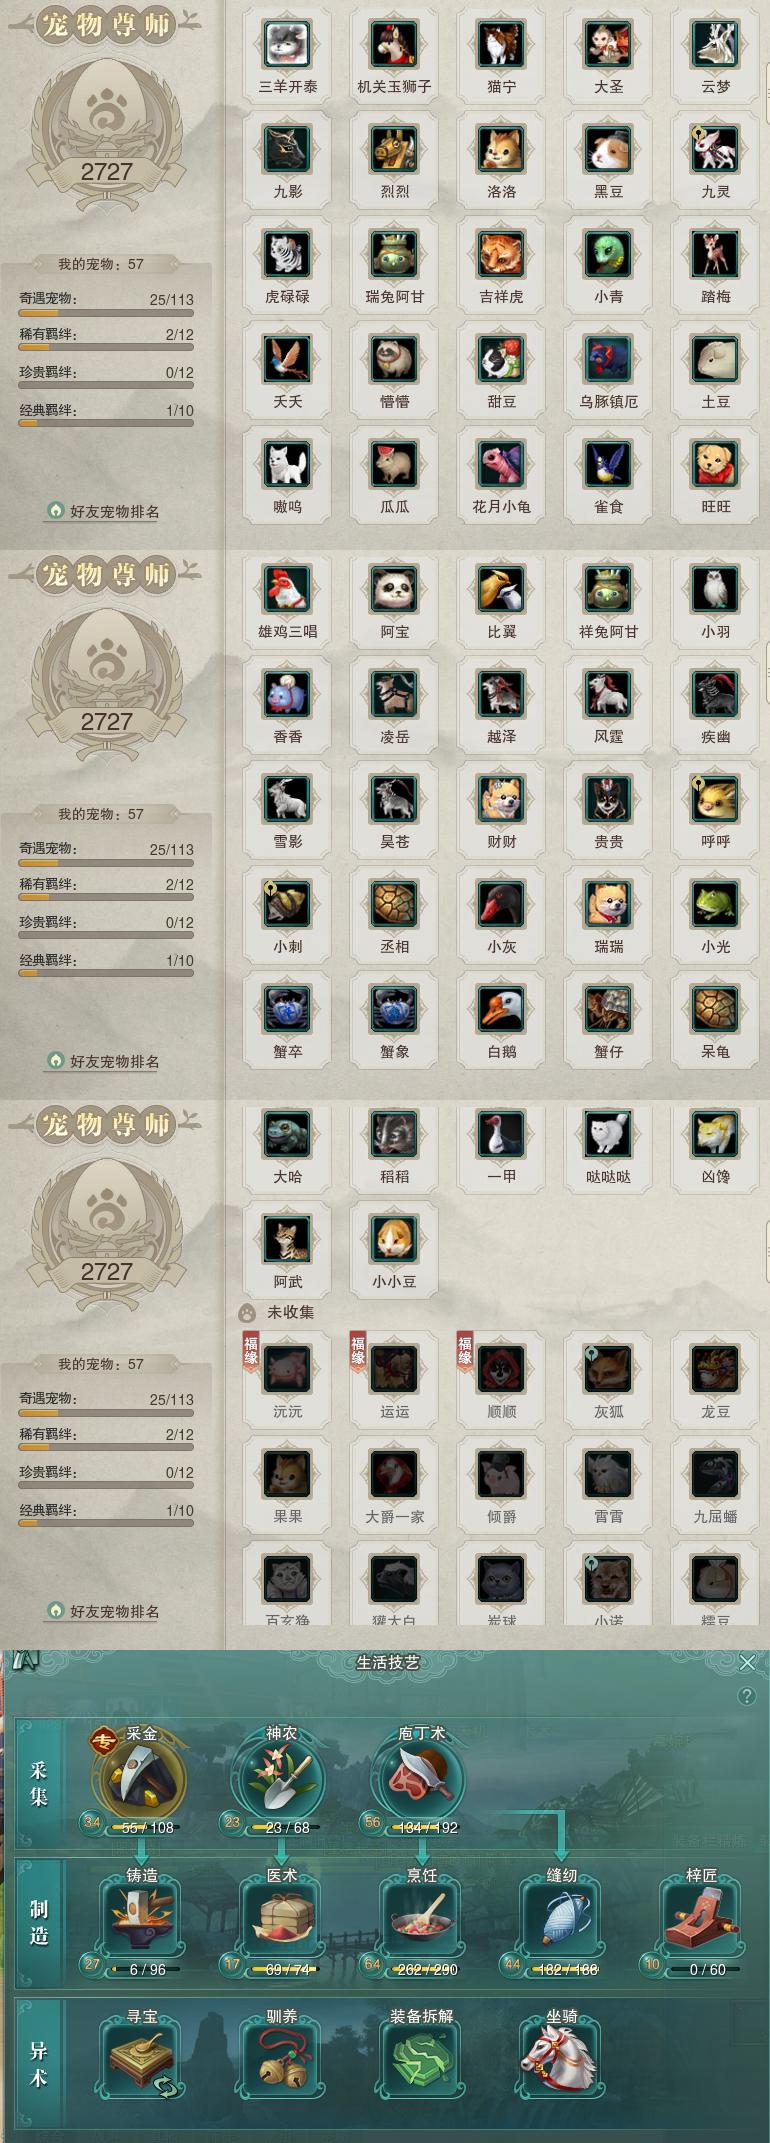This screenshot has width=770, height=2143.
Task: Click the help question mark in 生活技艺
Action: pyautogui.click(x=746, y=1696)
